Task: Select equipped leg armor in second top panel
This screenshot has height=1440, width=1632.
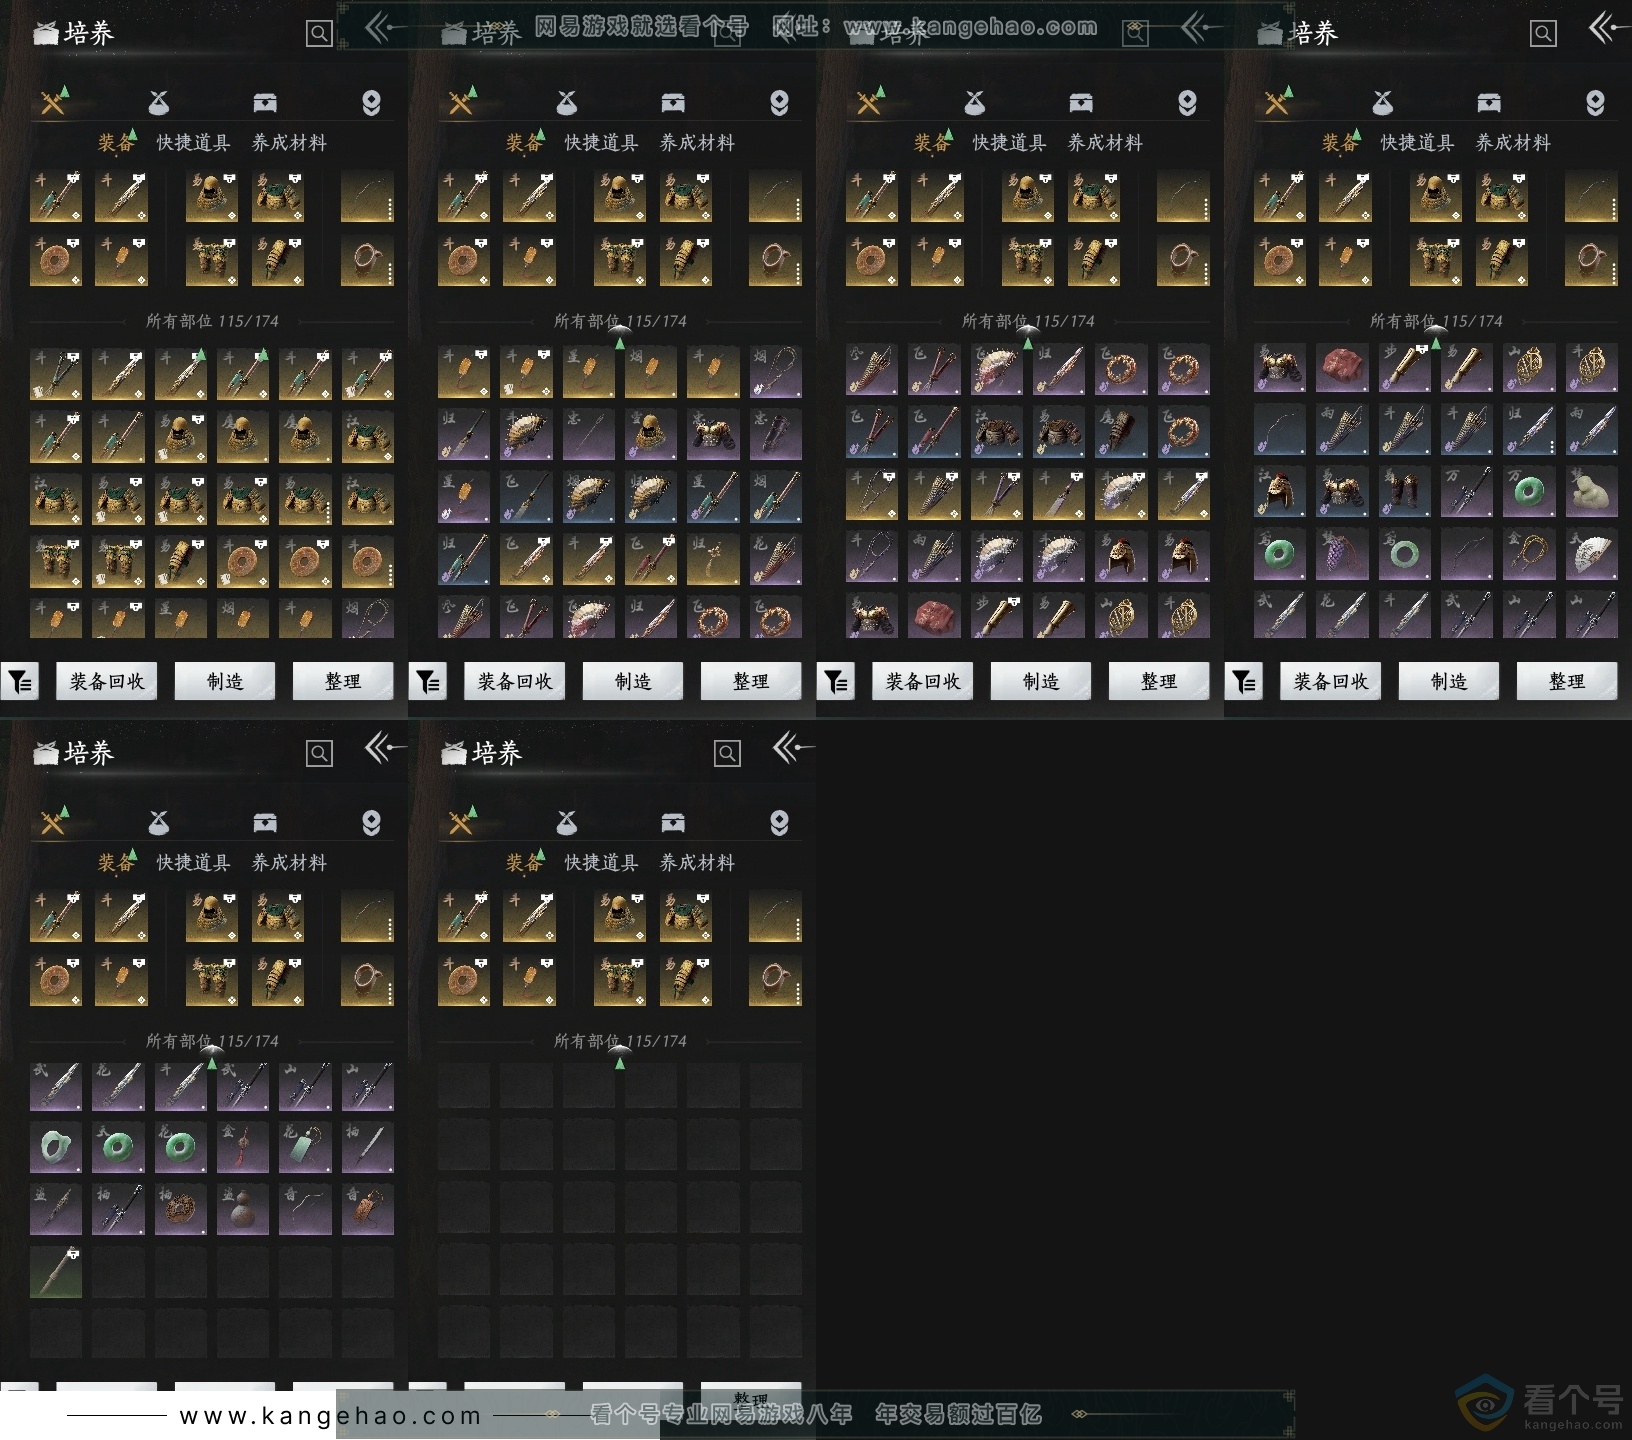Action: pos(620,260)
